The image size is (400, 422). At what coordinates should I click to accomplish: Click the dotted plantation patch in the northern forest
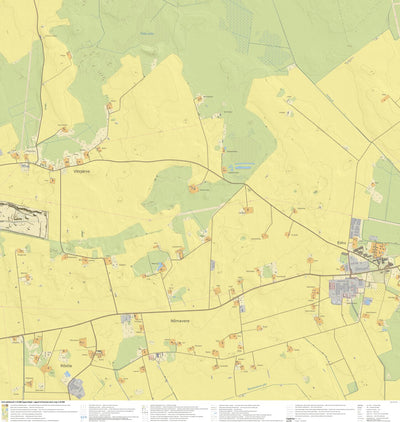click(x=237, y=27)
